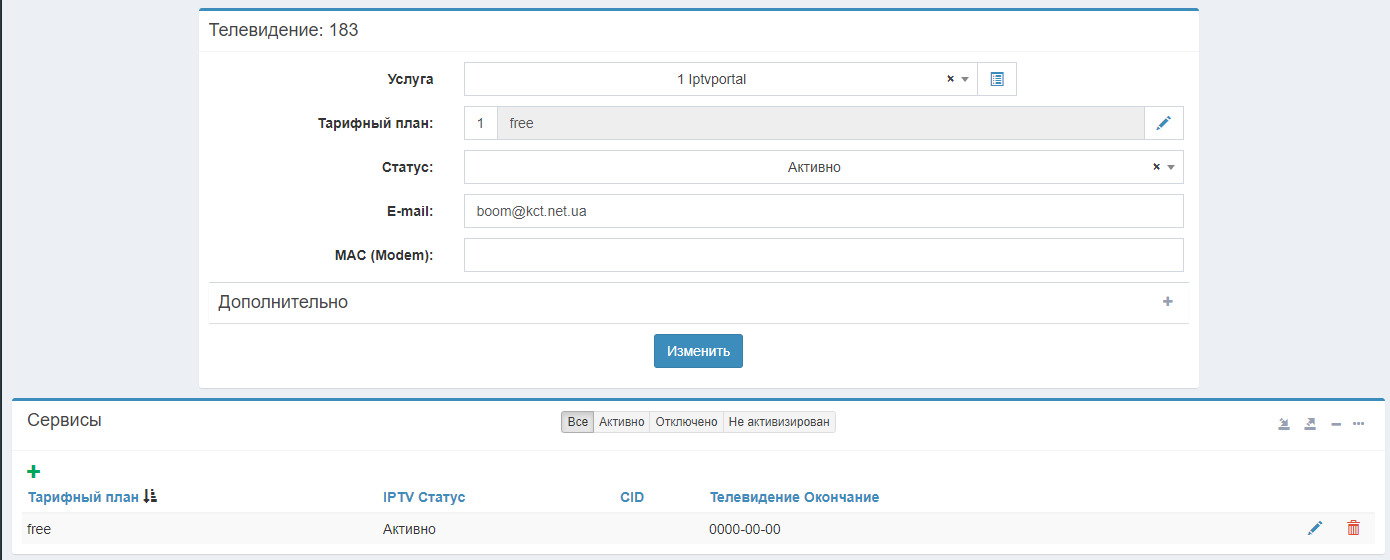Open the Услуга dropdown
The image size is (1390, 560).
(x=710, y=79)
